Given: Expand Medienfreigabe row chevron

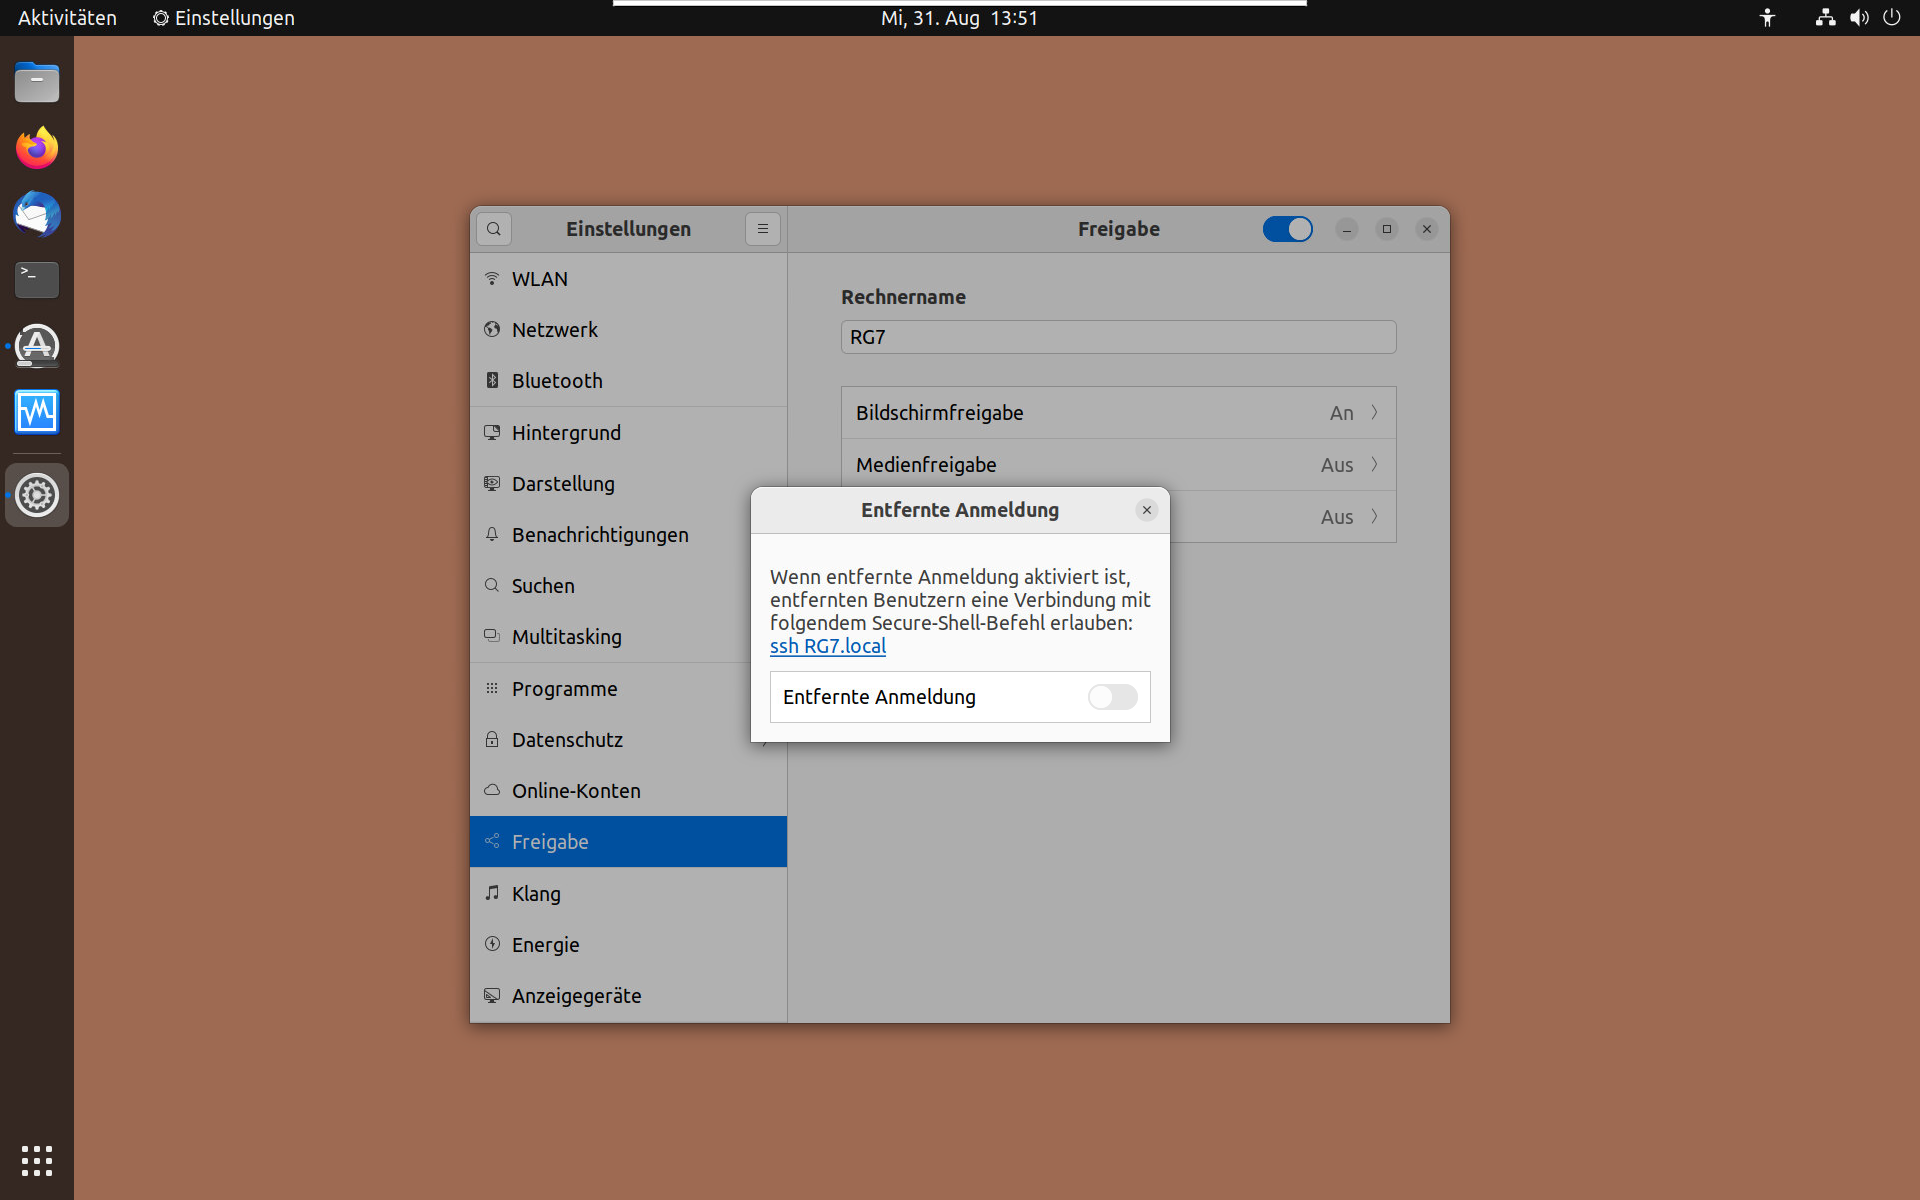Looking at the screenshot, I should tap(1374, 465).
